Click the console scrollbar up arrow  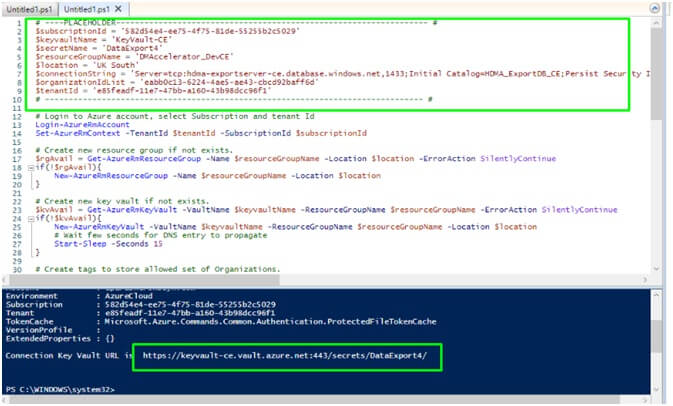click(x=657, y=295)
